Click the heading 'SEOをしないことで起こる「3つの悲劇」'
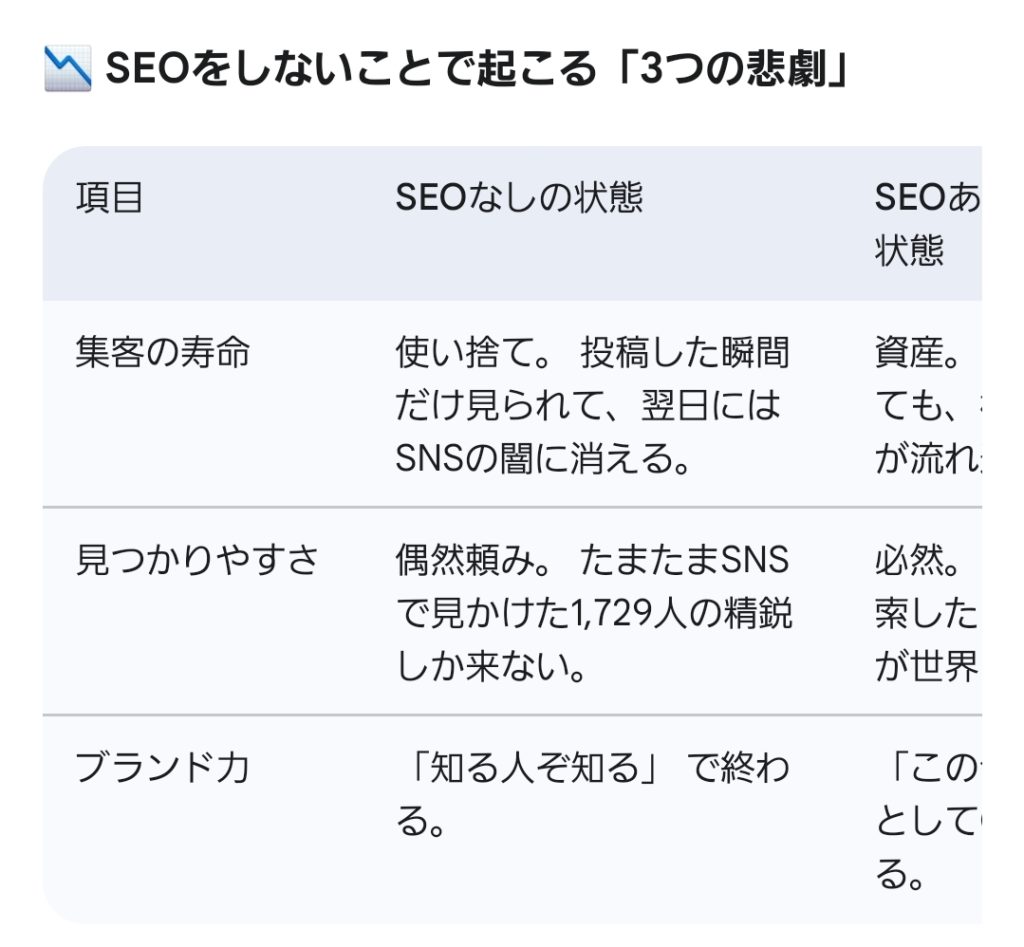 pyautogui.click(x=476, y=72)
